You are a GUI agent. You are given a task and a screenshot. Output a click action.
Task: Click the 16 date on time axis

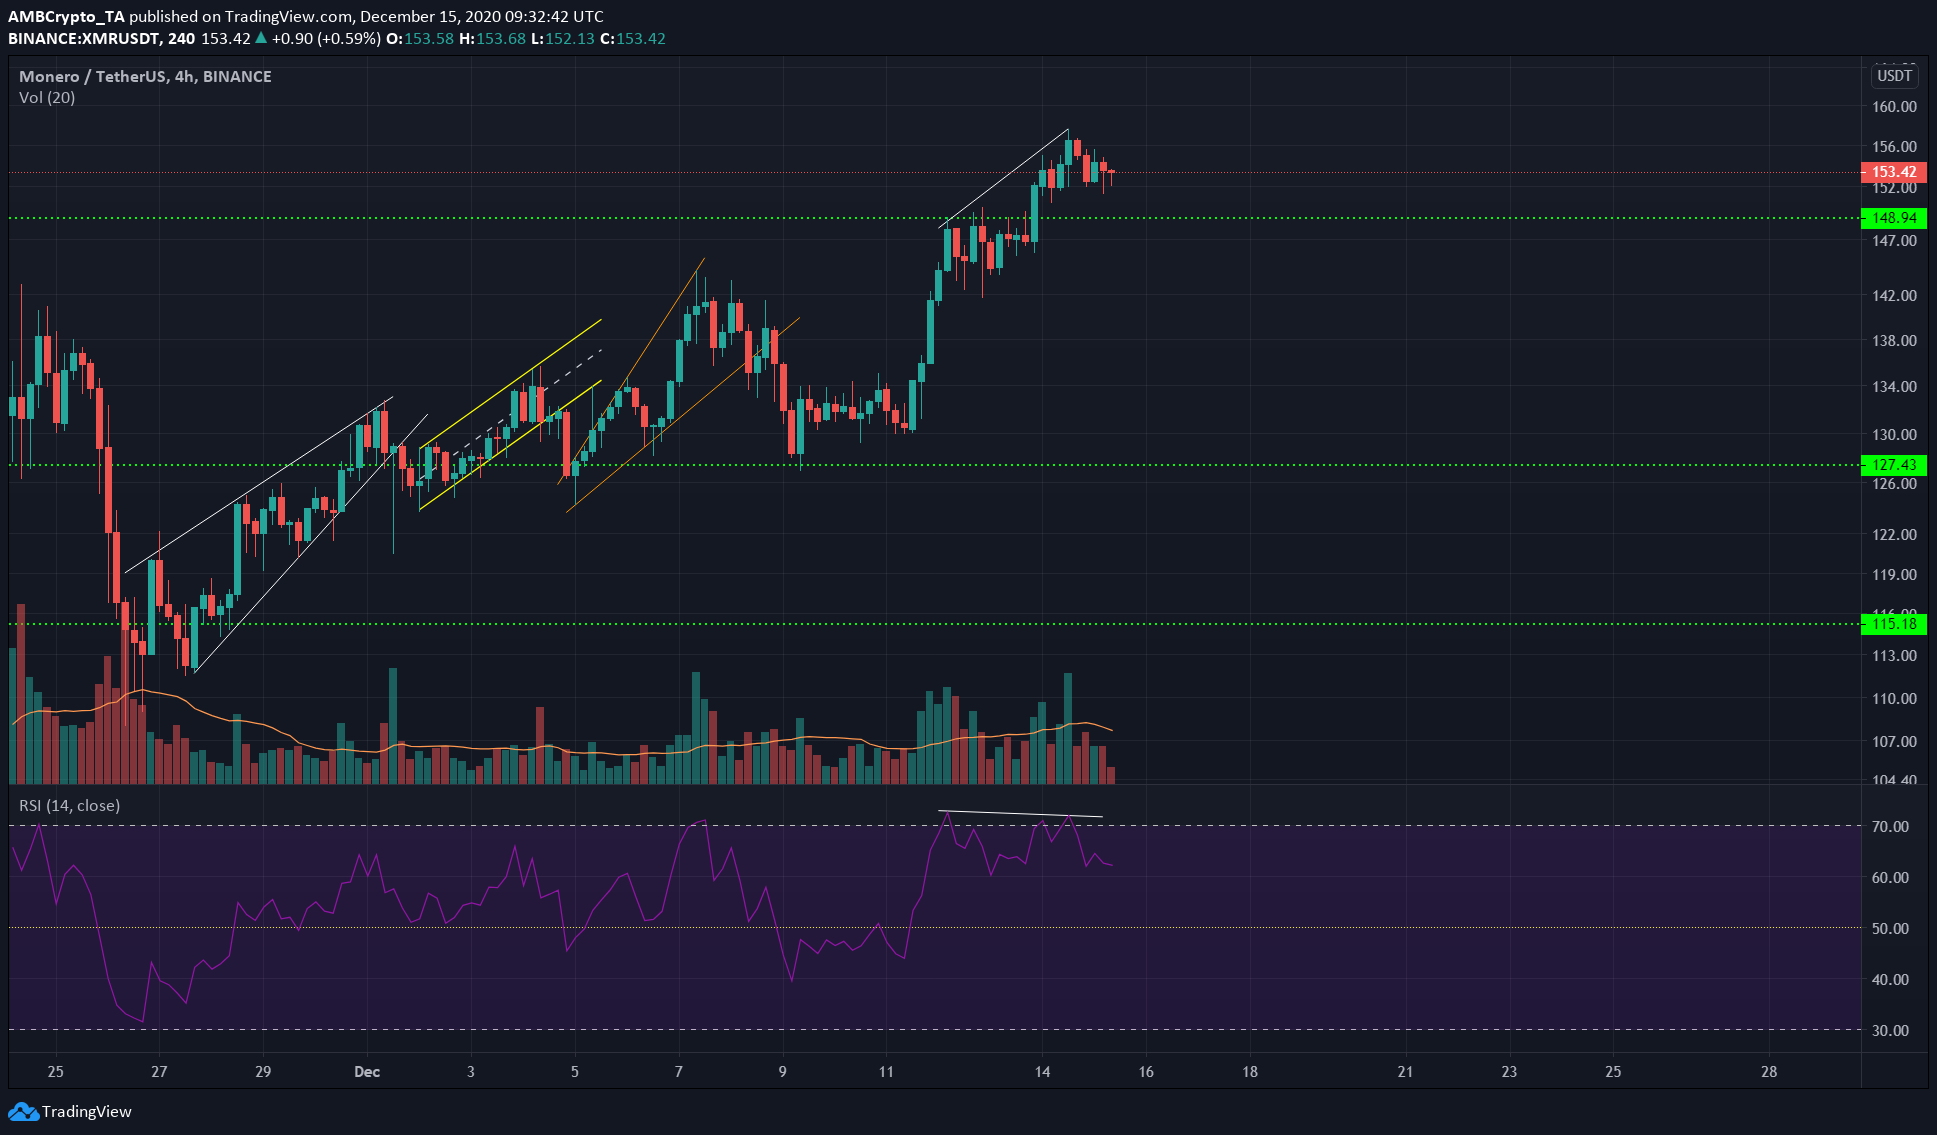[x=1146, y=1071]
